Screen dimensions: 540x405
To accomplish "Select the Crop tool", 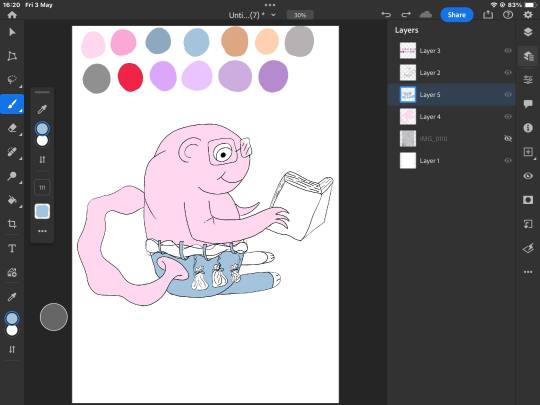I will point(12,224).
